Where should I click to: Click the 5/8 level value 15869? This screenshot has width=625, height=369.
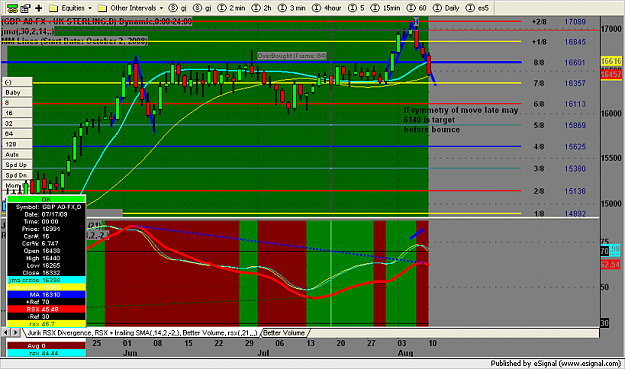click(x=575, y=126)
